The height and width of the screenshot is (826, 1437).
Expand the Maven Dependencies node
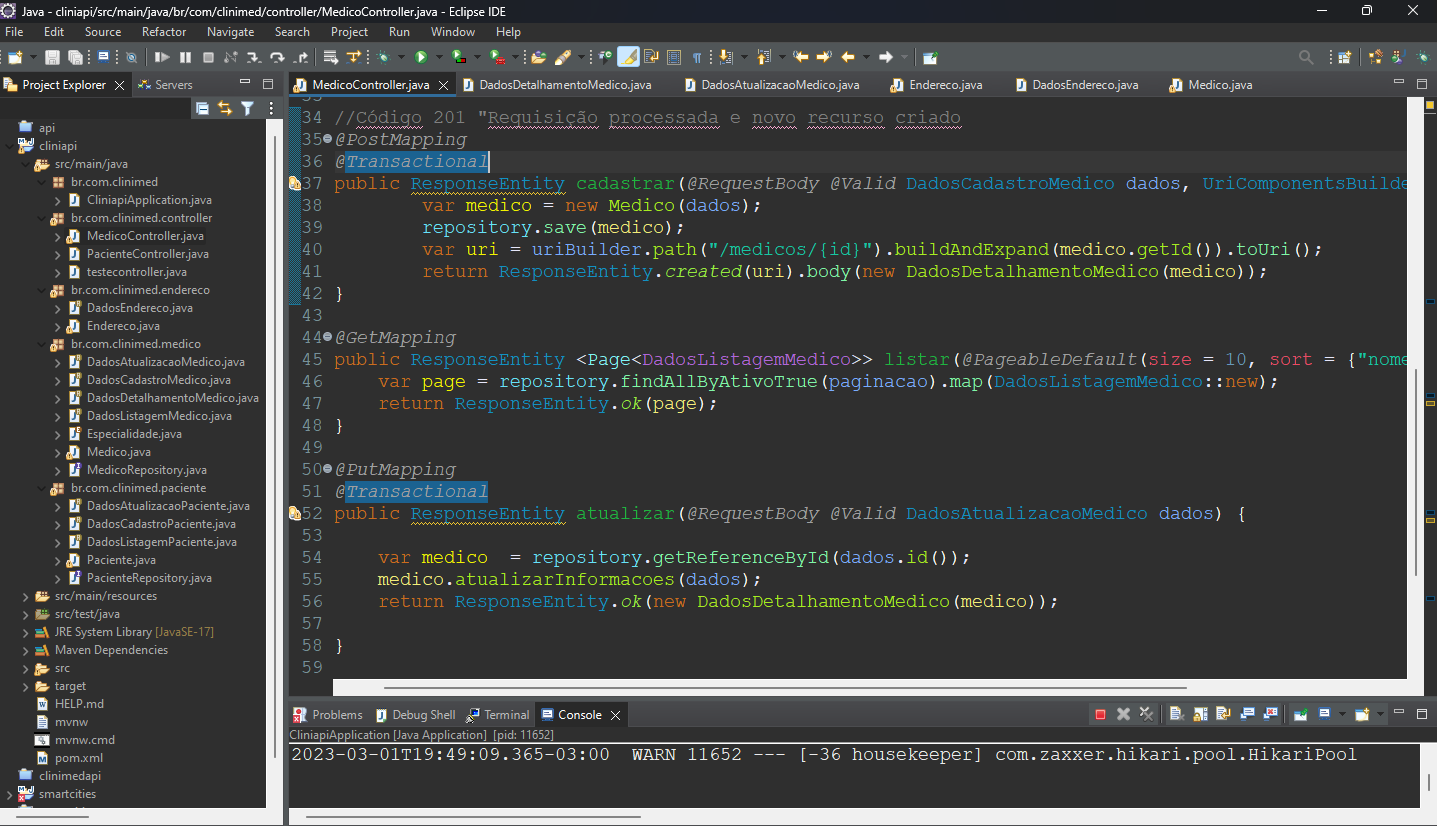click(x=26, y=650)
